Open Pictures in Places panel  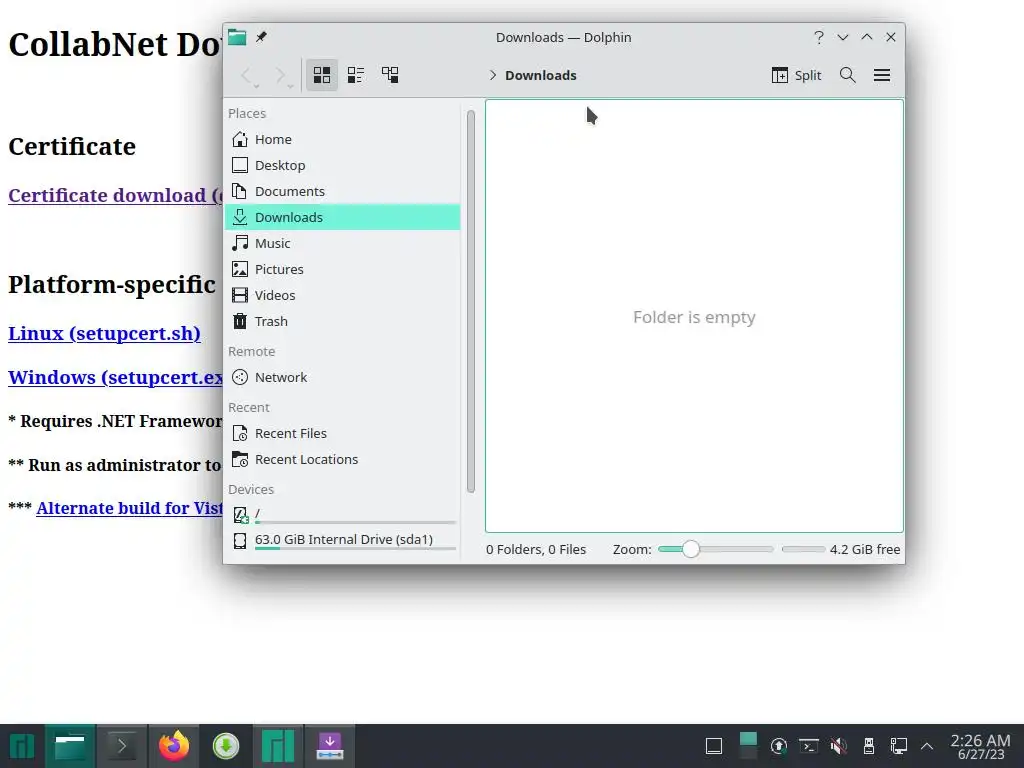[x=342, y=269]
